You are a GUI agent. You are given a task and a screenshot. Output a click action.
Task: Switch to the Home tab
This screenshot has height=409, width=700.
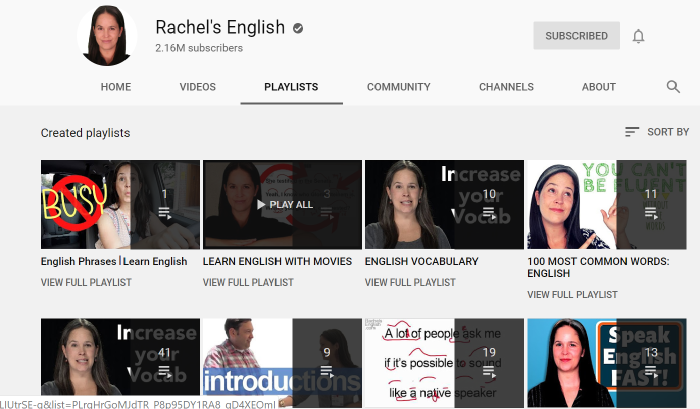(x=116, y=87)
